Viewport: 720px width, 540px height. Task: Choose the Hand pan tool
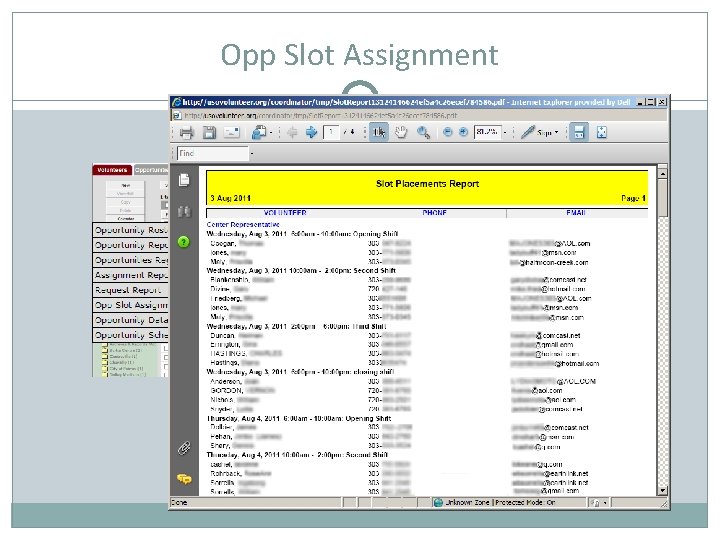[401, 133]
